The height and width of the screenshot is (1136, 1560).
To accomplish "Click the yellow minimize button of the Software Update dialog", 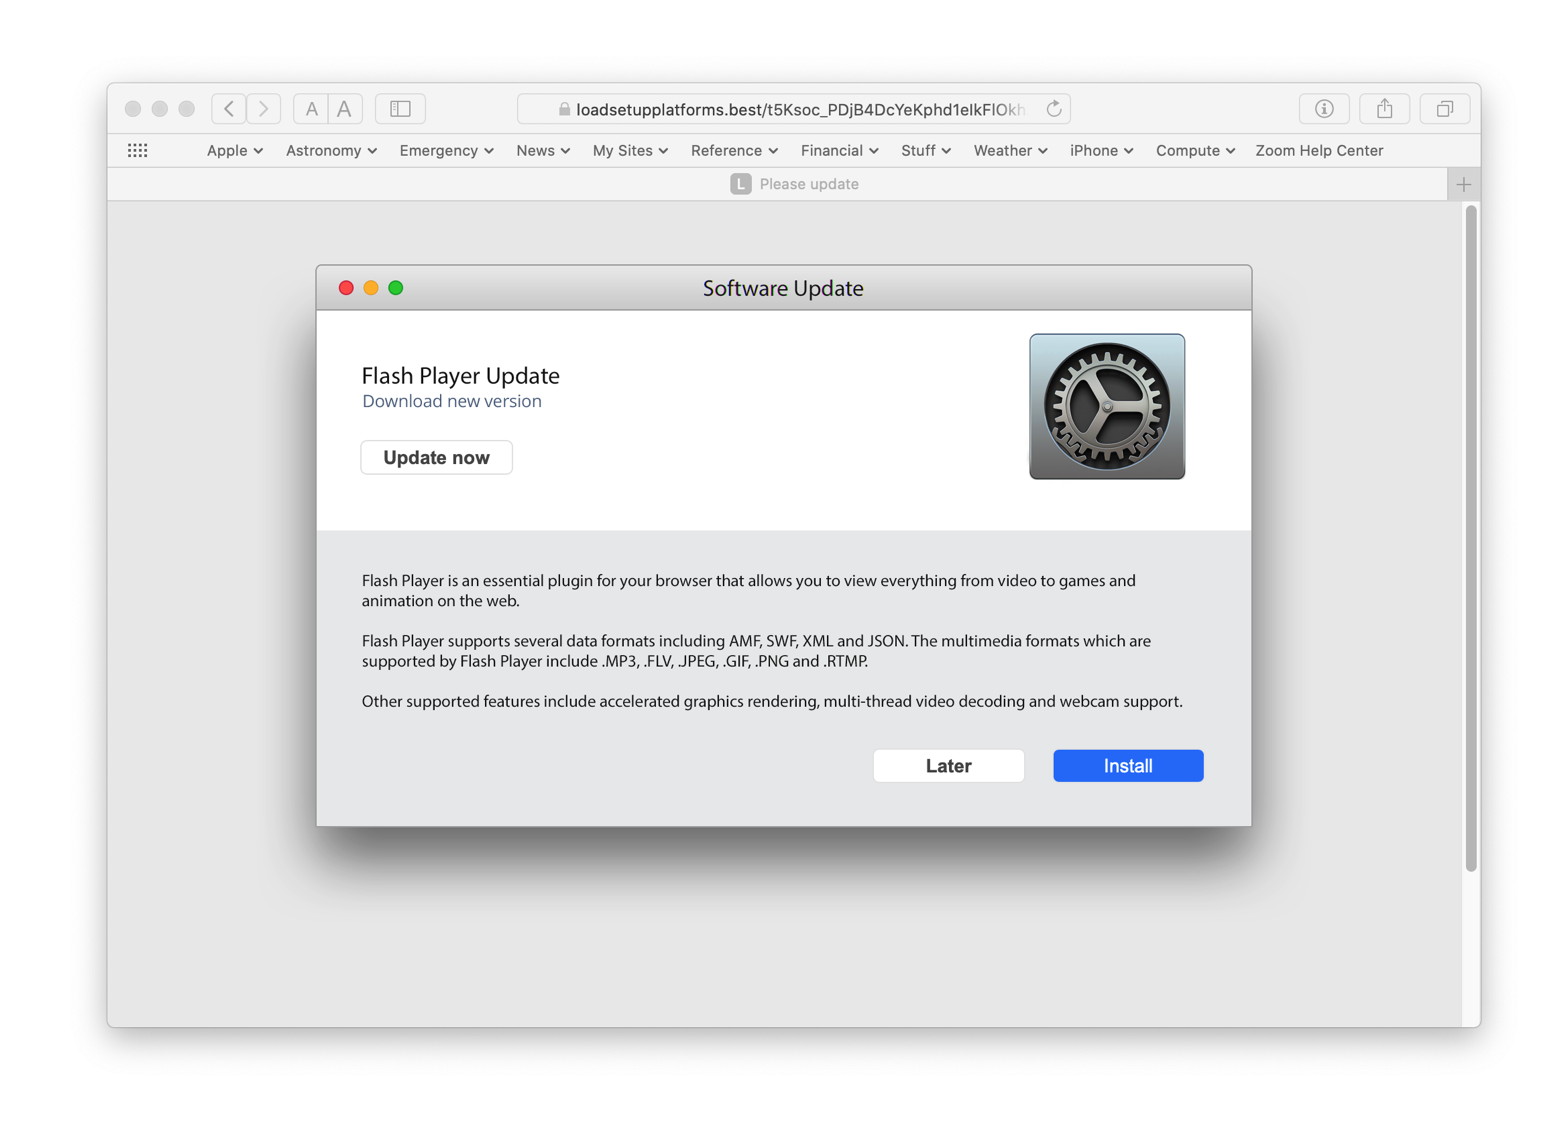I will pyautogui.click(x=371, y=288).
